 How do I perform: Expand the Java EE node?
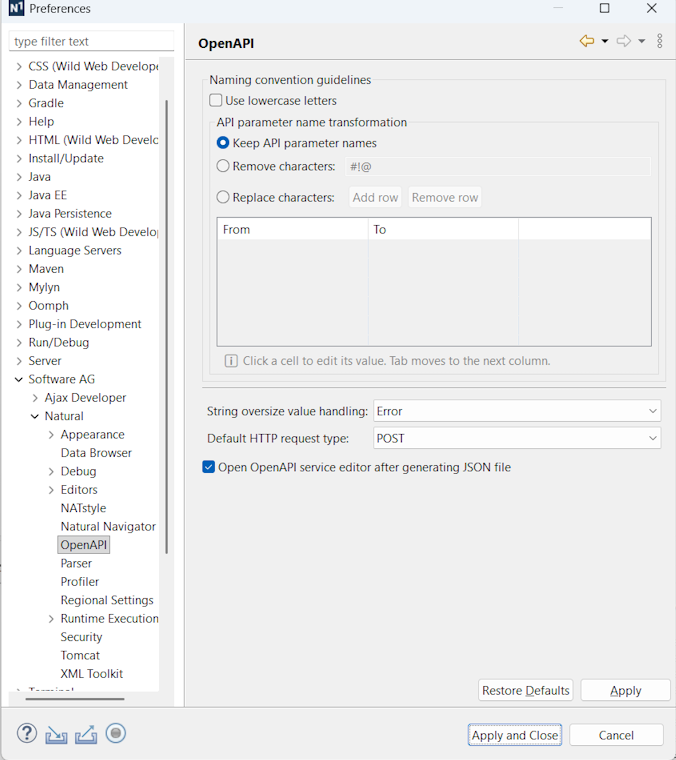[x=19, y=195]
